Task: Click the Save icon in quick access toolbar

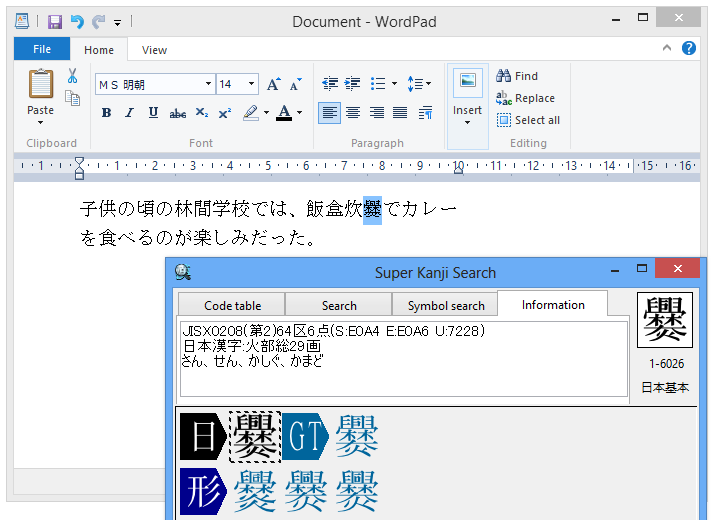Action: (55, 21)
